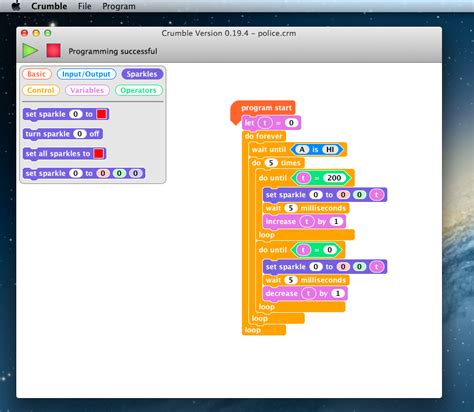Edit the 5 in do times block
Screen dimensions: 474x412
[x=271, y=163]
